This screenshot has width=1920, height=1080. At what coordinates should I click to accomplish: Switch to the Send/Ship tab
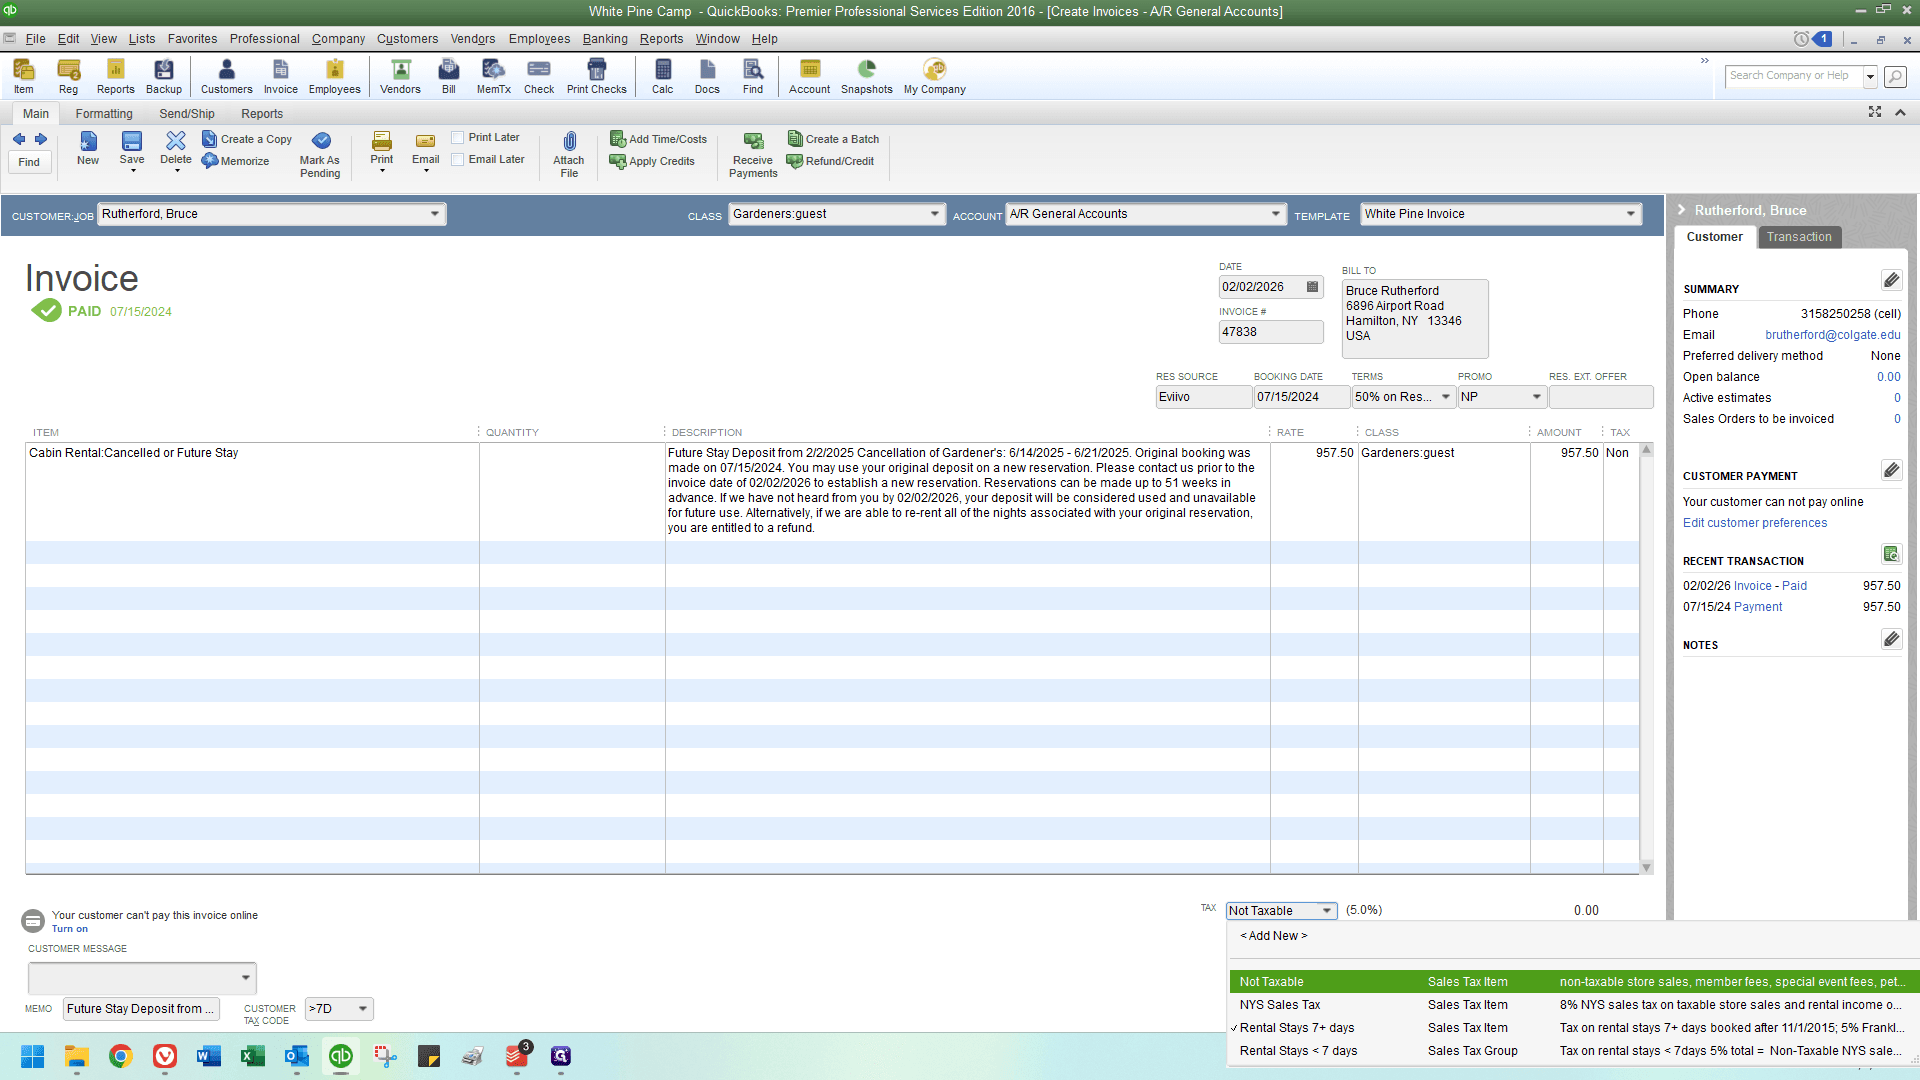187,114
